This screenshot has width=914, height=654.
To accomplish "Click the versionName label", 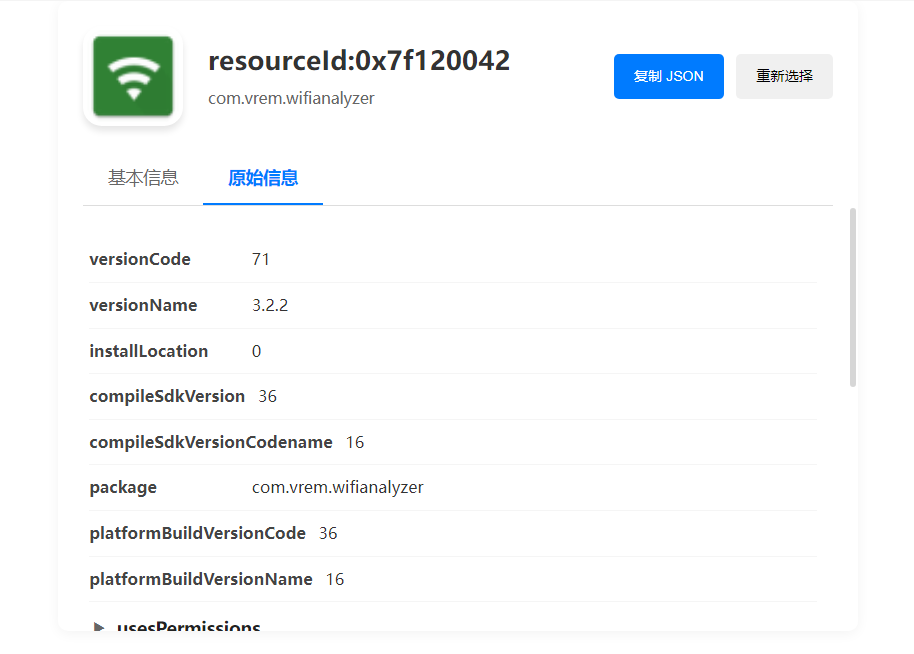I will 143,305.
